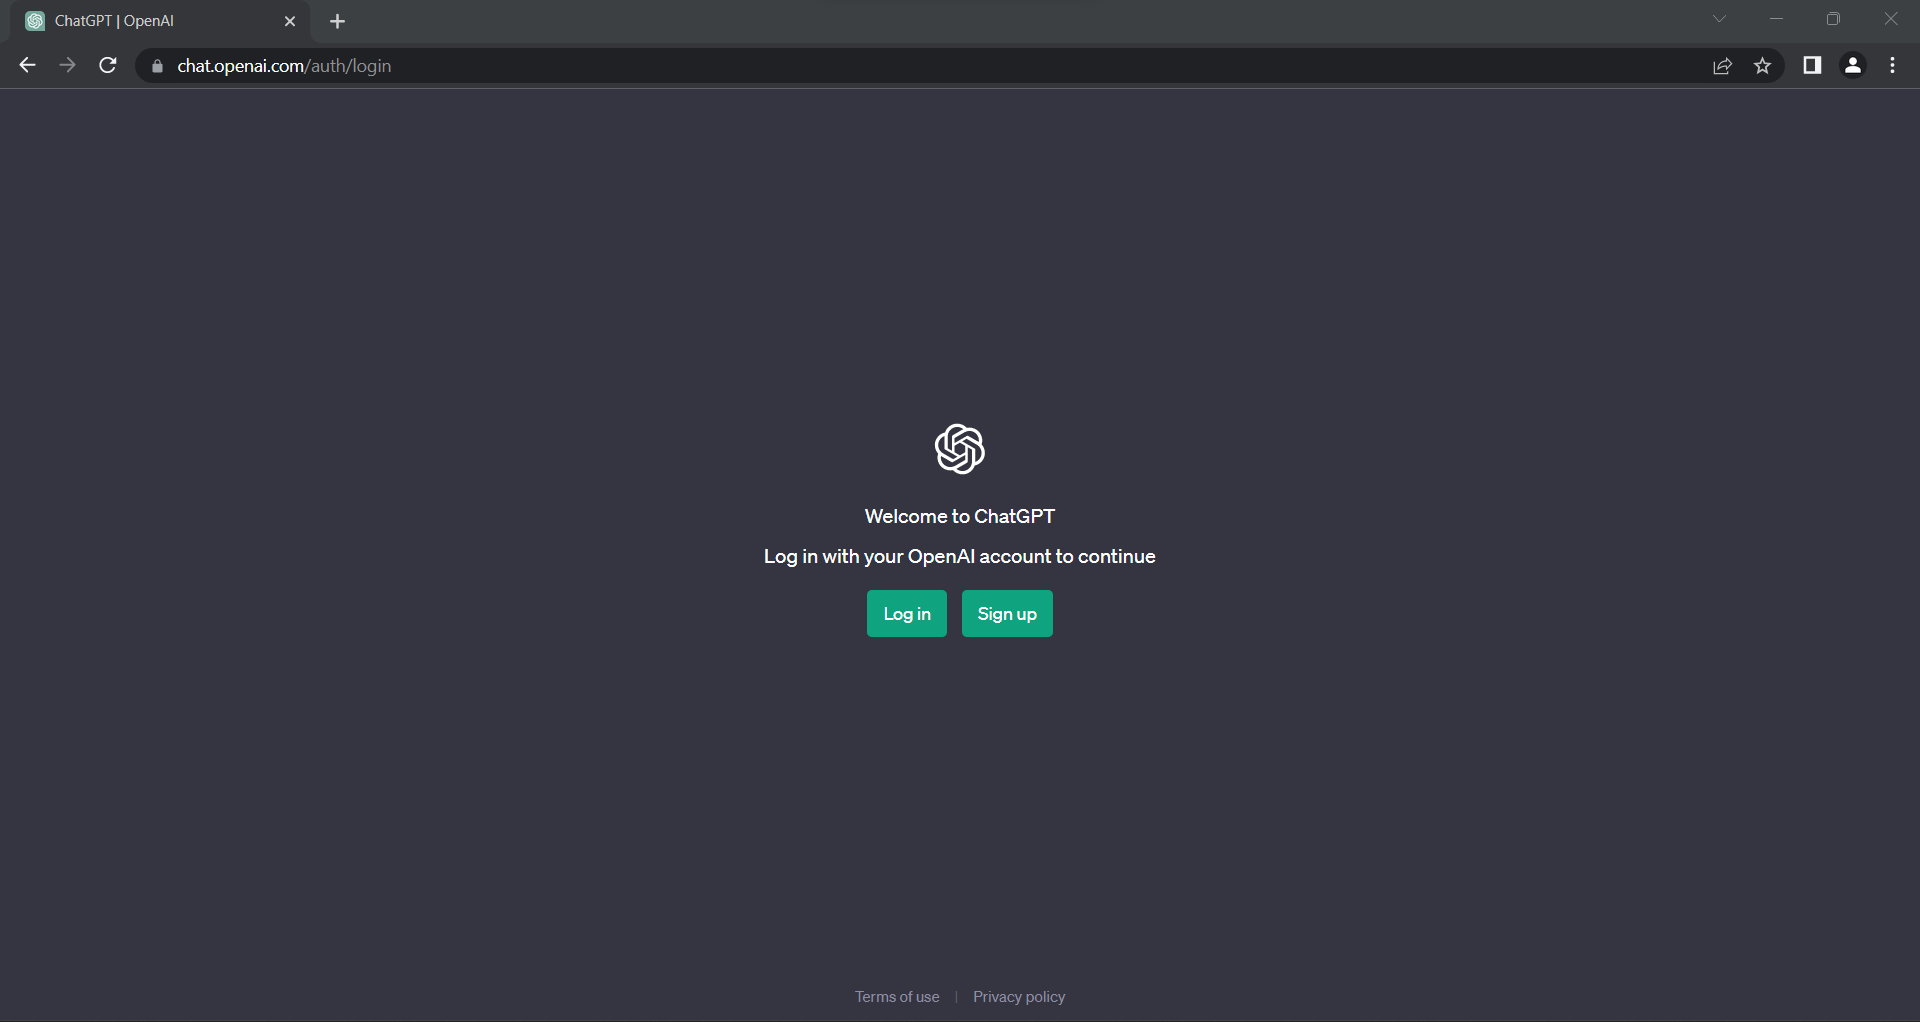The height and width of the screenshot is (1022, 1920).
Task: Click the Log in button
Action: pos(906,613)
